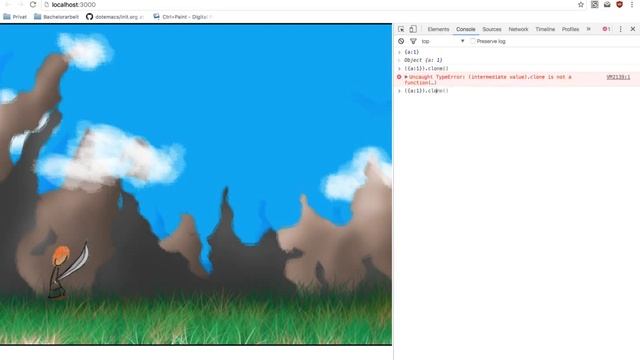
Task: Select the Console tab
Action: (x=466, y=29)
